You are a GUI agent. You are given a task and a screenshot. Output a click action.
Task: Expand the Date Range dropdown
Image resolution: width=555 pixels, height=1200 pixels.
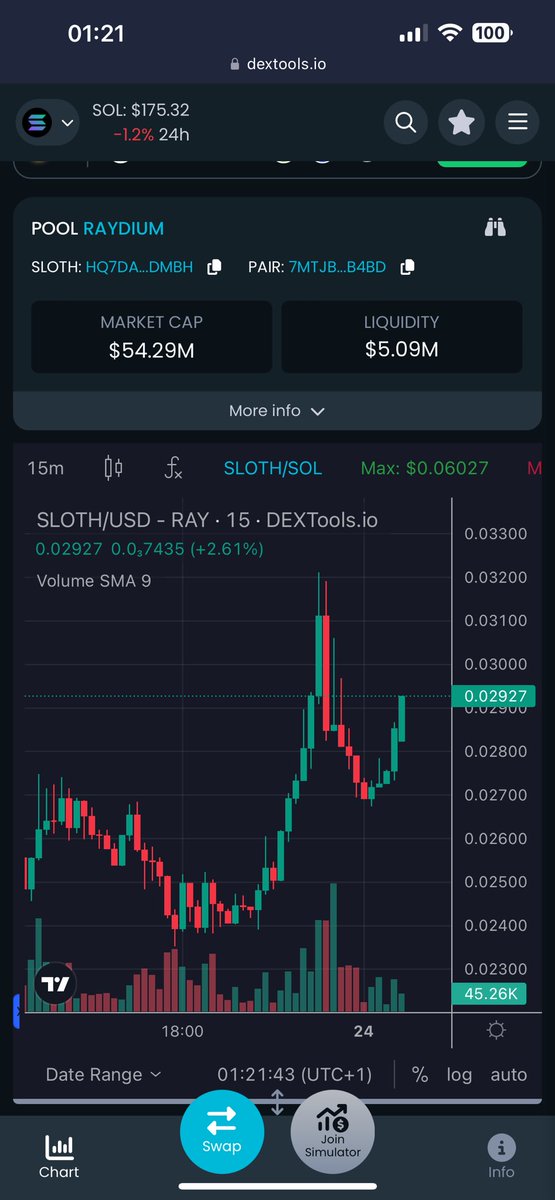pyautogui.click(x=103, y=1074)
